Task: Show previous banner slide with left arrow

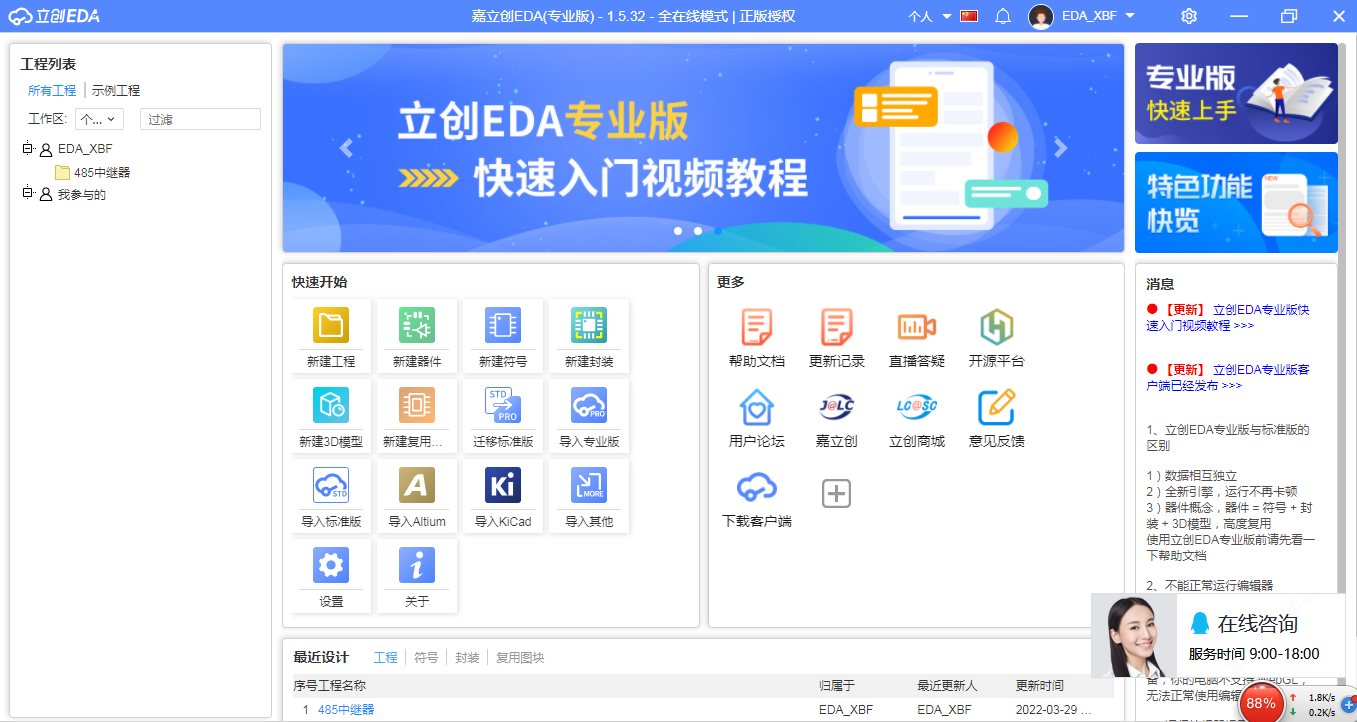Action: pyautogui.click(x=347, y=148)
